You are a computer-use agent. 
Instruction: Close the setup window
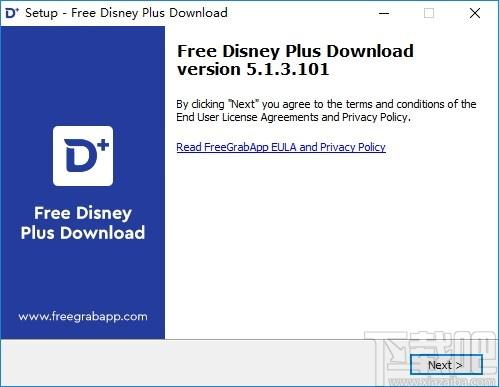475,13
